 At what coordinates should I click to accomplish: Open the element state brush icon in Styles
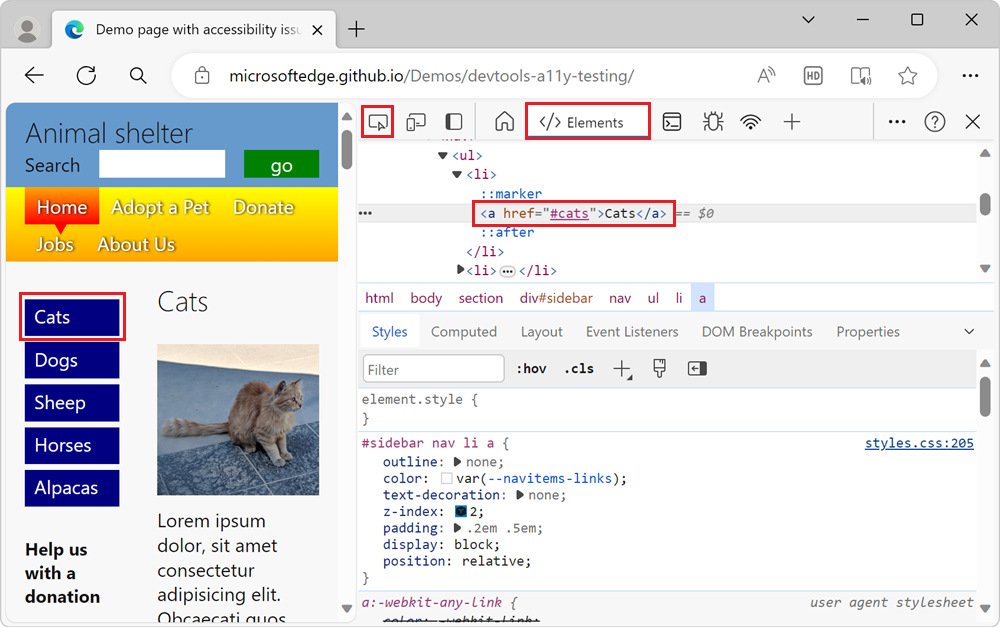tap(659, 368)
